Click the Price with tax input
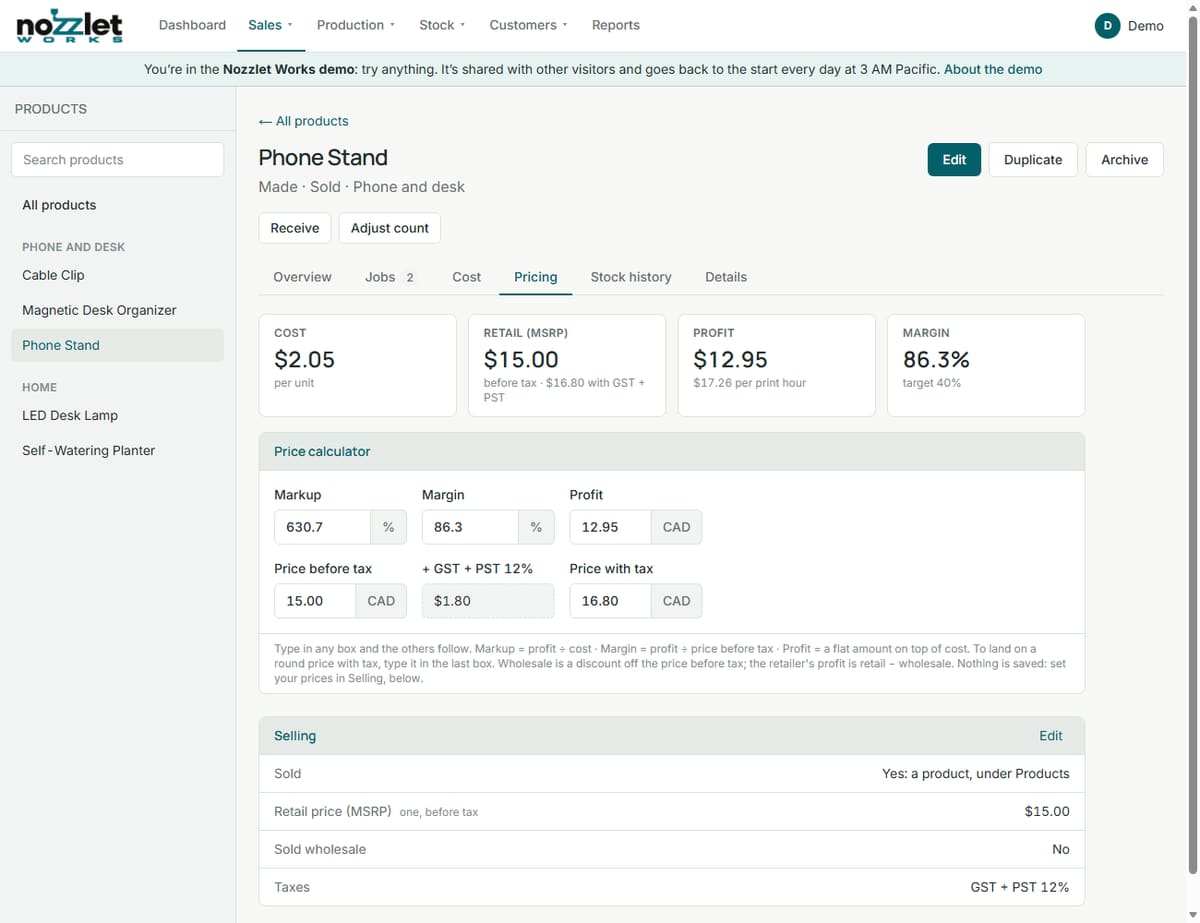 610,601
